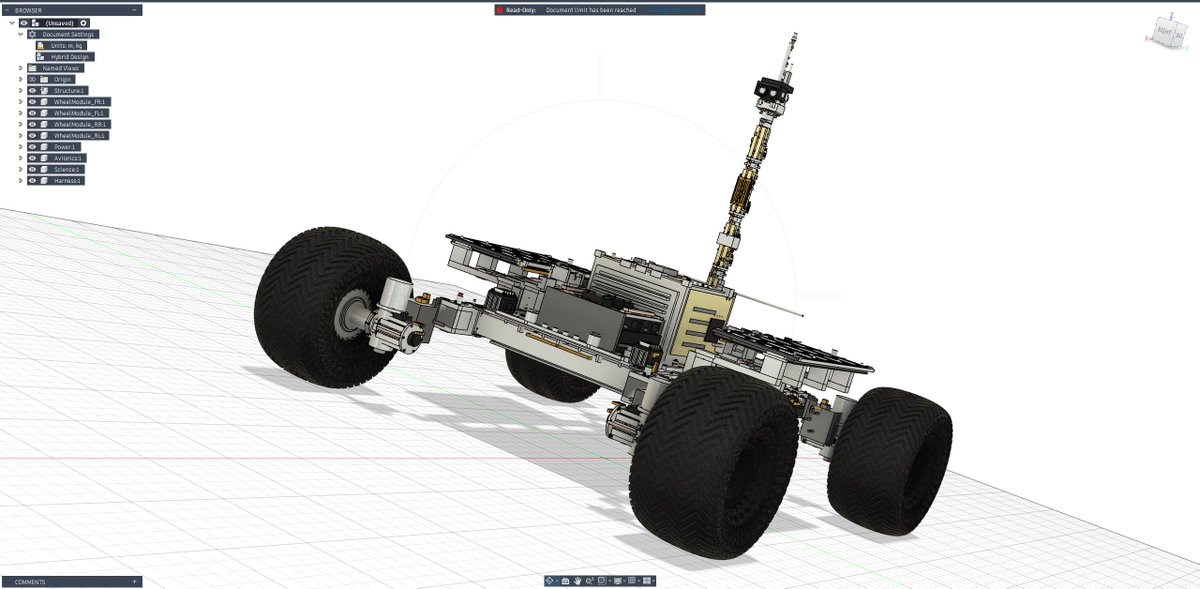Hide the WheelModule_FR:1 component

pyautogui.click(x=32, y=102)
